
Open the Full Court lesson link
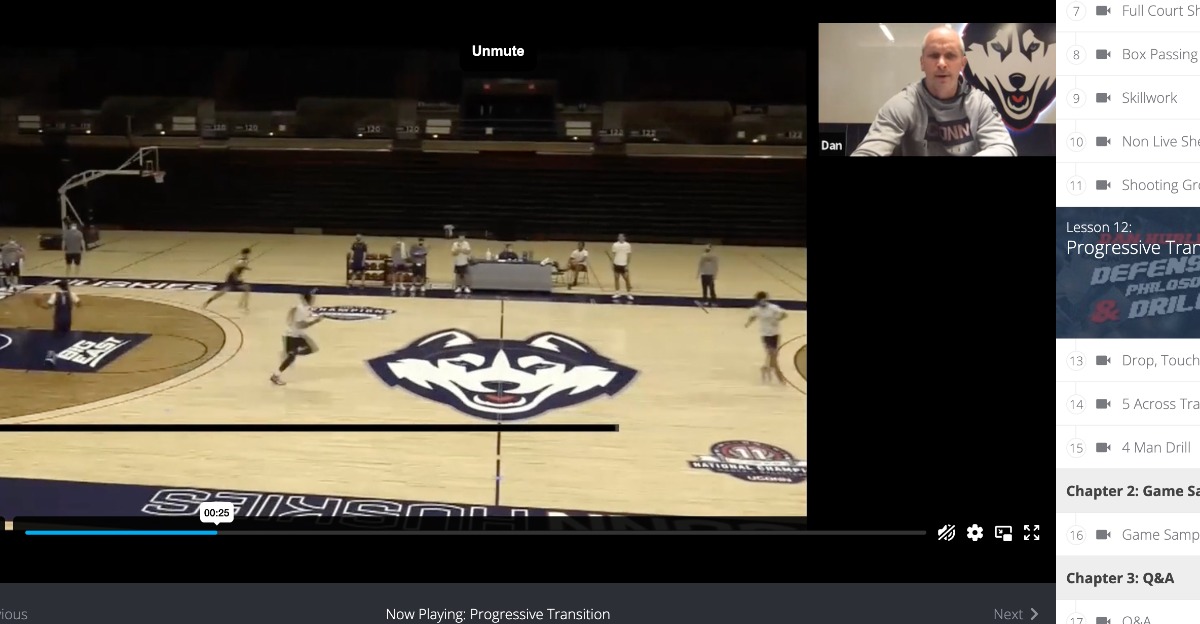click(1160, 11)
